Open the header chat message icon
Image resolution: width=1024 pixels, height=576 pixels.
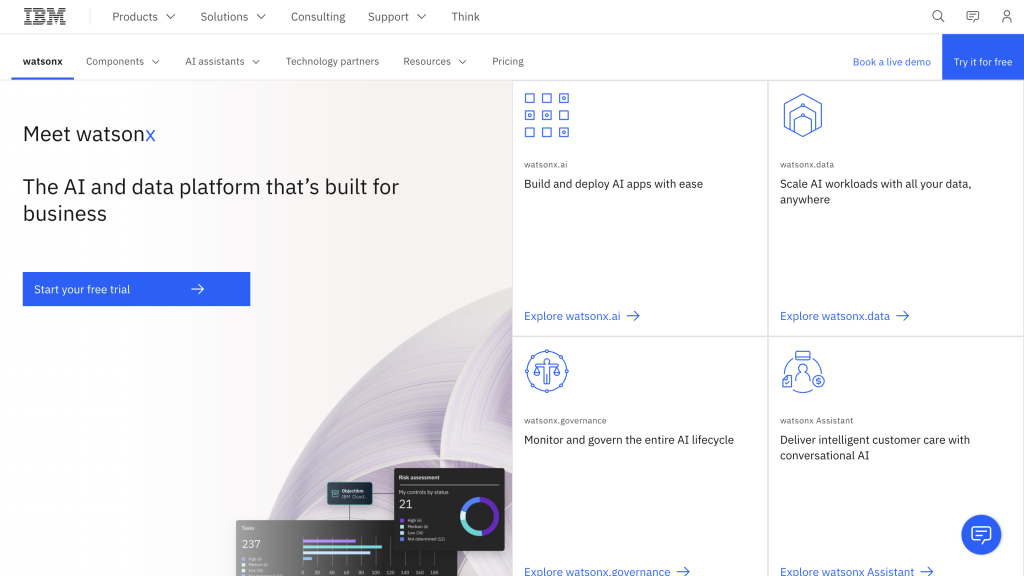pos(972,16)
